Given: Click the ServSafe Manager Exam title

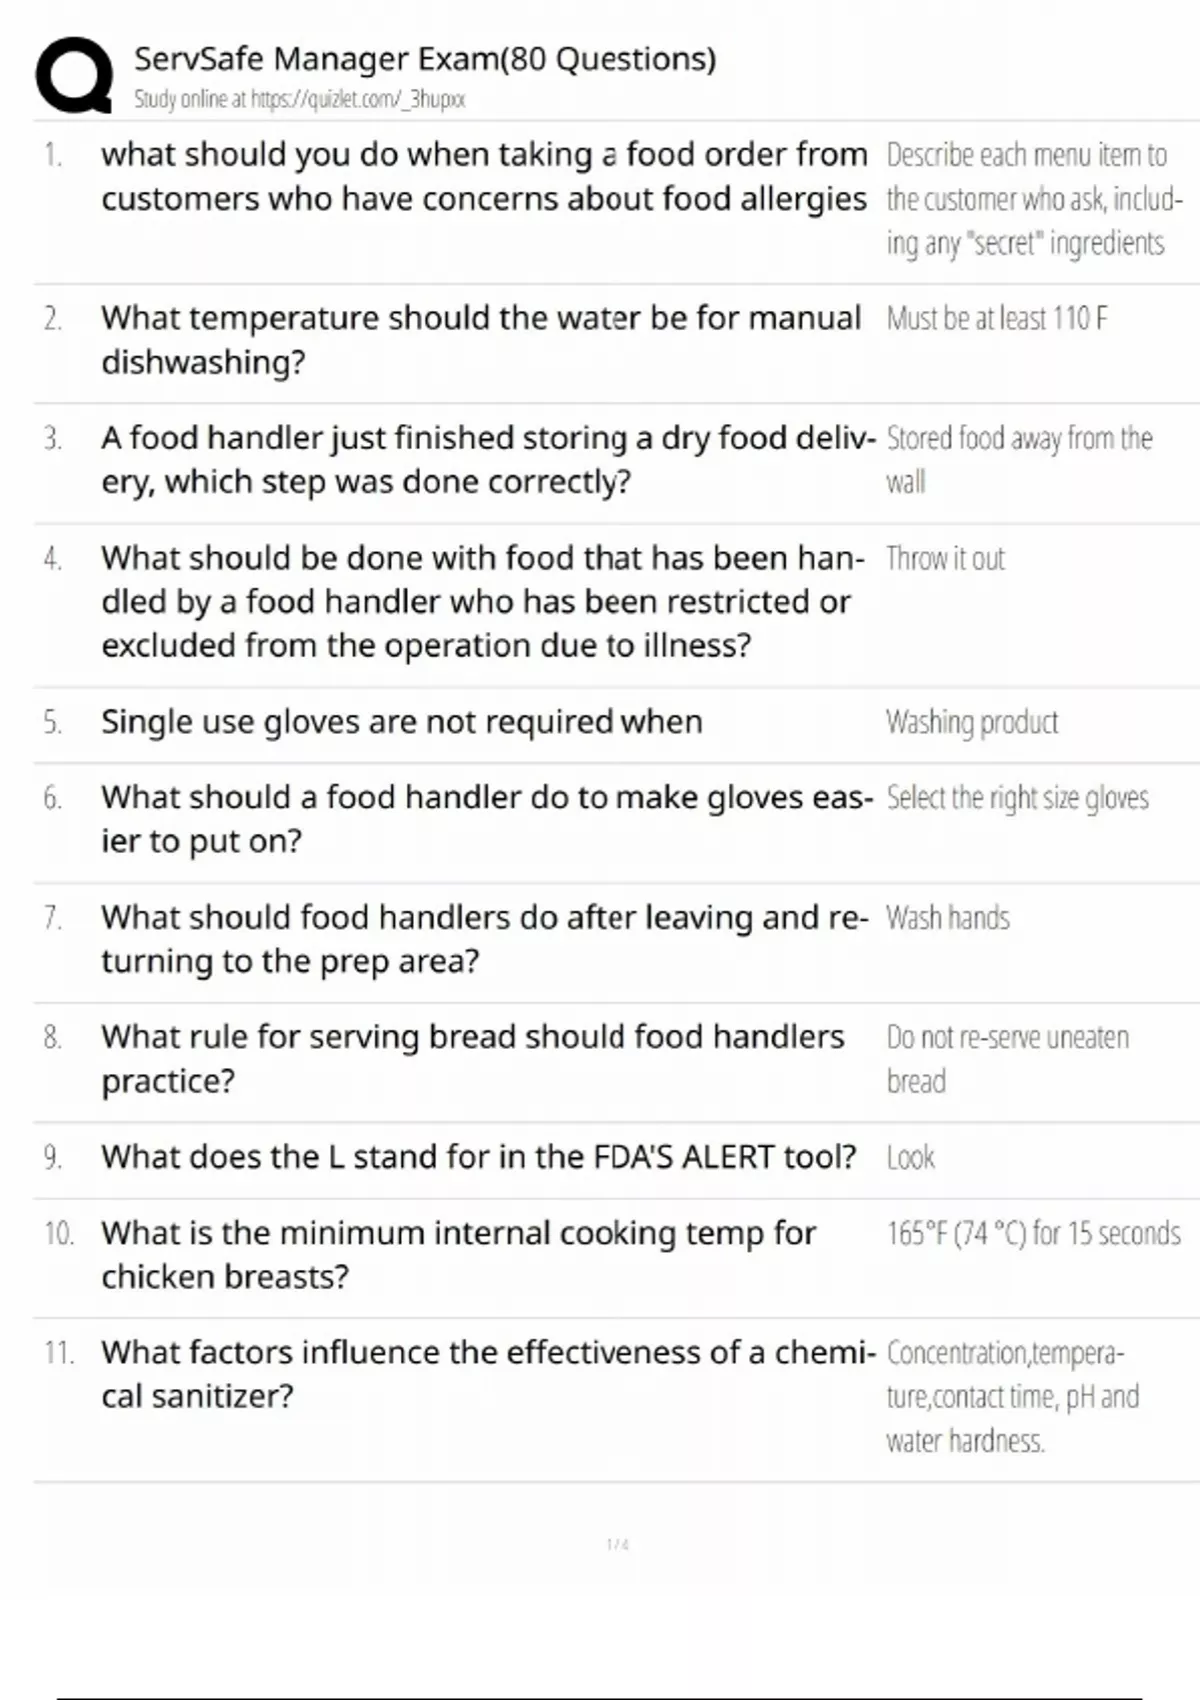Looking at the screenshot, I should (x=425, y=59).
